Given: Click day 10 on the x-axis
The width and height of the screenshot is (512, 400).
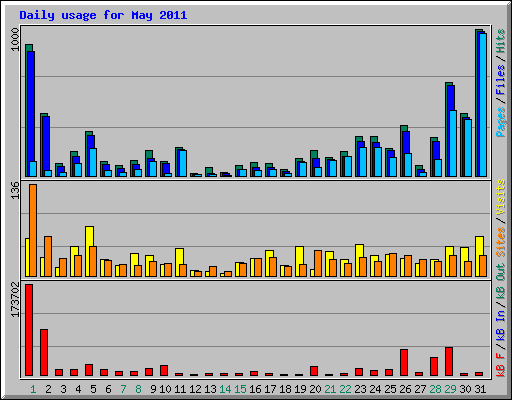Looking at the screenshot, I should click(x=165, y=389).
